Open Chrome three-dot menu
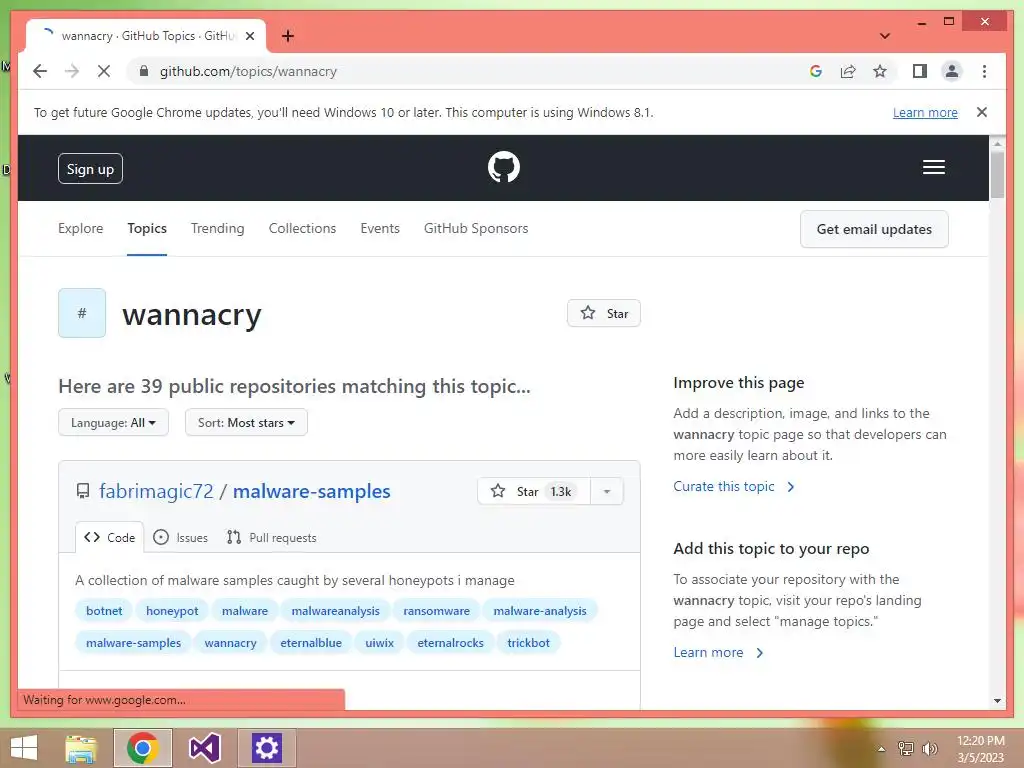This screenshot has width=1024, height=768. click(x=984, y=71)
